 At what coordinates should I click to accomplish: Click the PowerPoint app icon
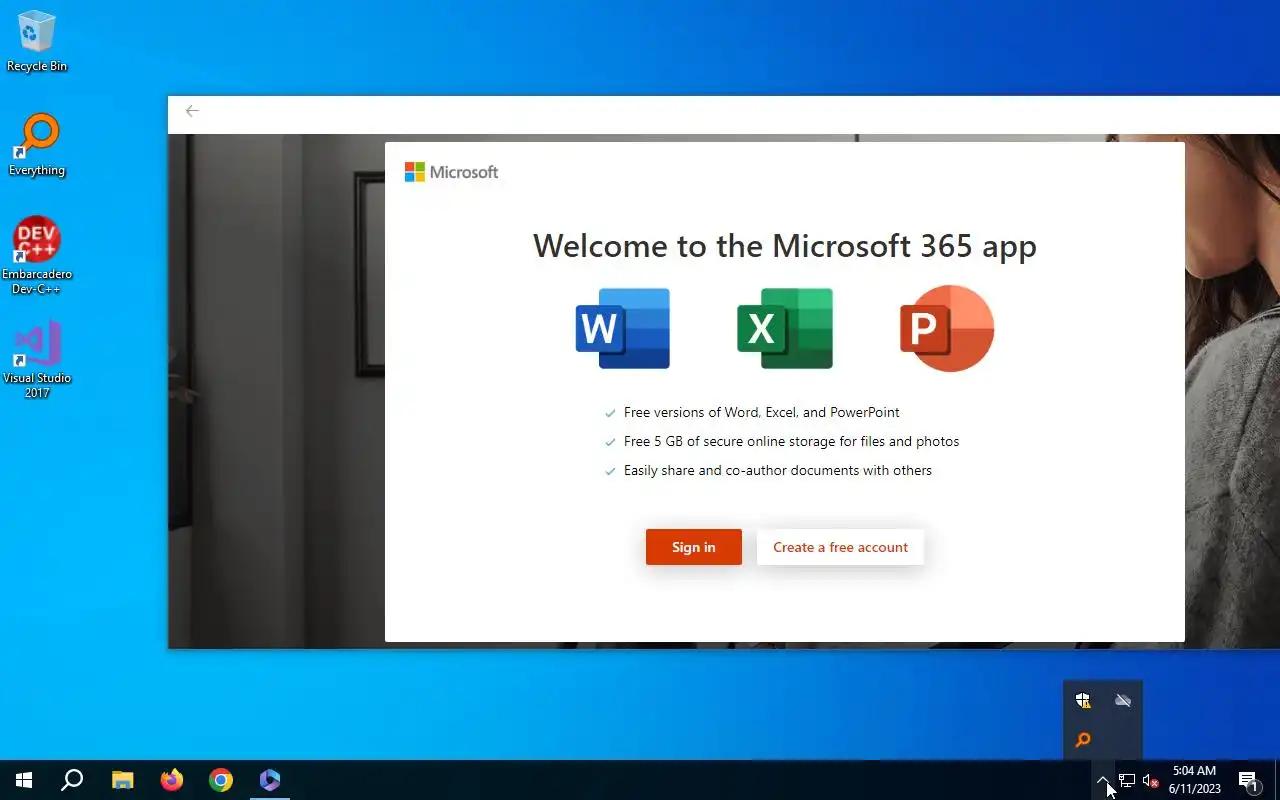point(947,328)
